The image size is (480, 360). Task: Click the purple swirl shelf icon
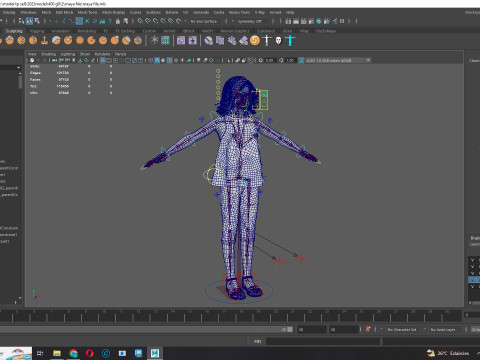[181, 41]
